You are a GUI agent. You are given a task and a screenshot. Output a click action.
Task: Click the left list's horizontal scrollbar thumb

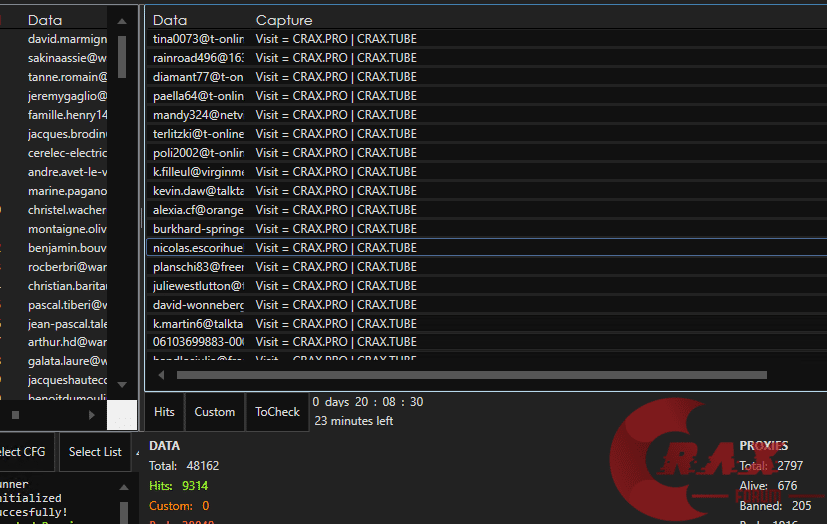pyautogui.click(x=15, y=415)
